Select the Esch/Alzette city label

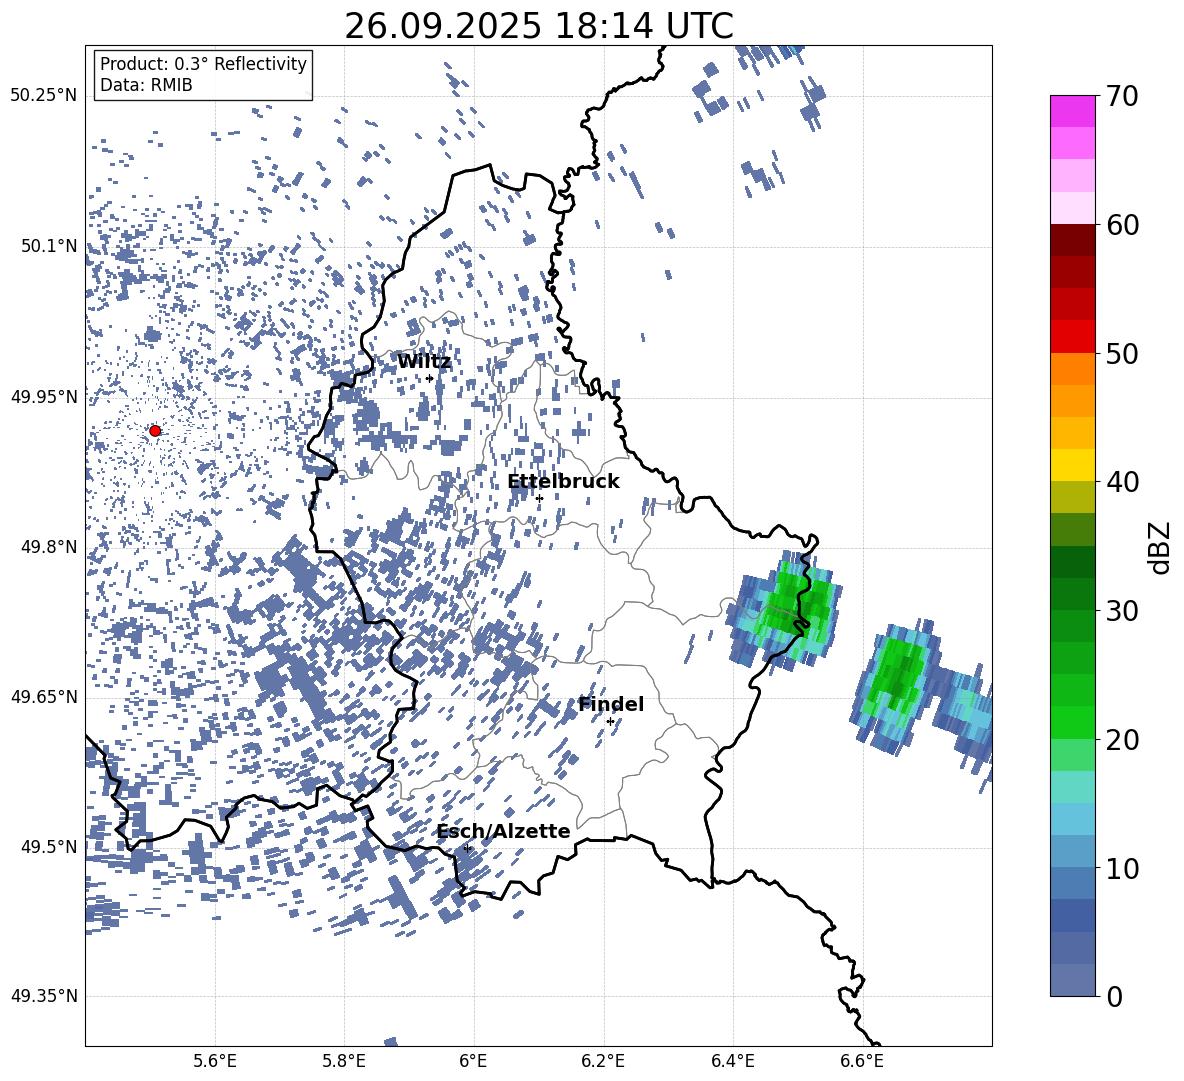tap(503, 831)
